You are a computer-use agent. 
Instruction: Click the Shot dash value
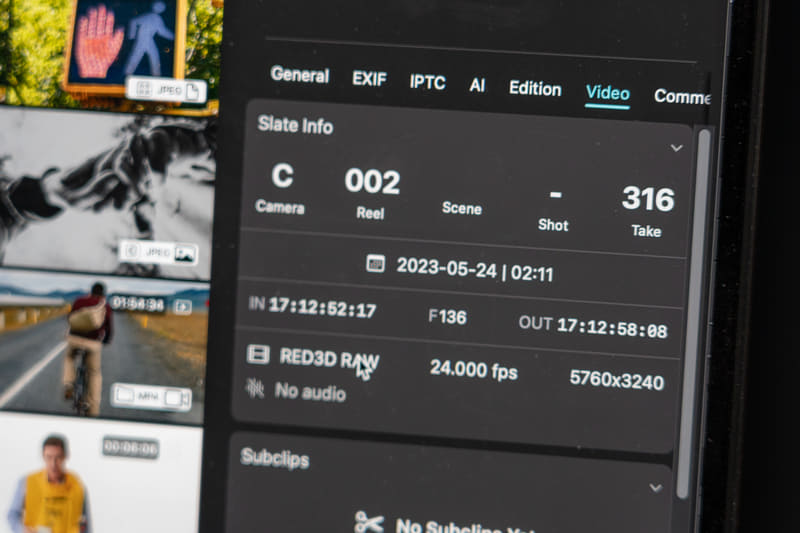click(556, 194)
